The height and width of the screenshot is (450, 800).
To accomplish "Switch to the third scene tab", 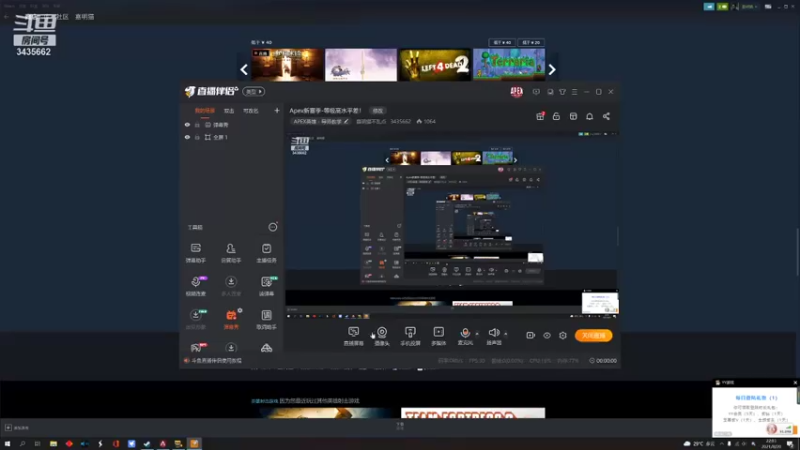I will click(x=251, y=111).
